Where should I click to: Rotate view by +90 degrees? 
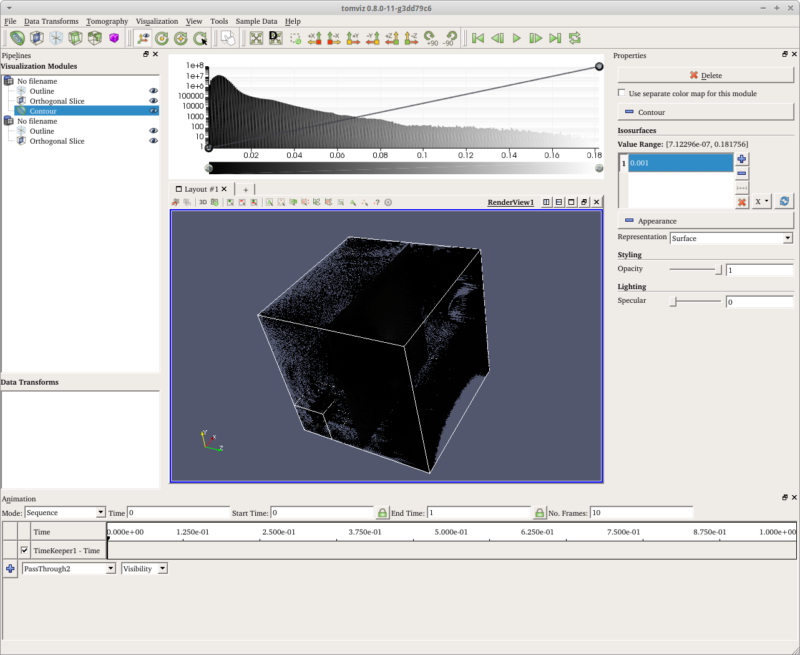click(429, 38)
